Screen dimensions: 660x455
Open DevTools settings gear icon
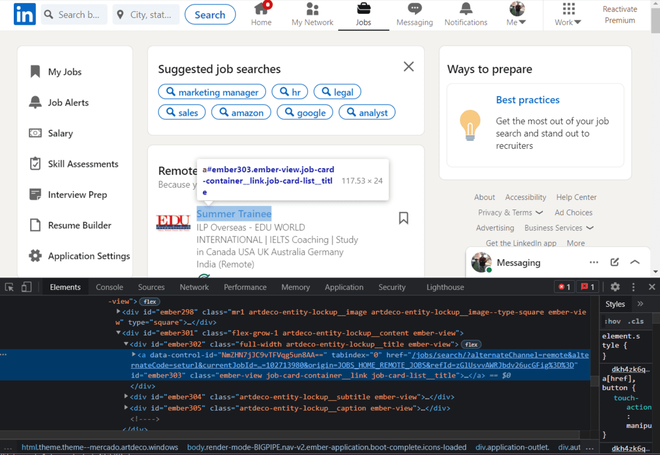615,287
